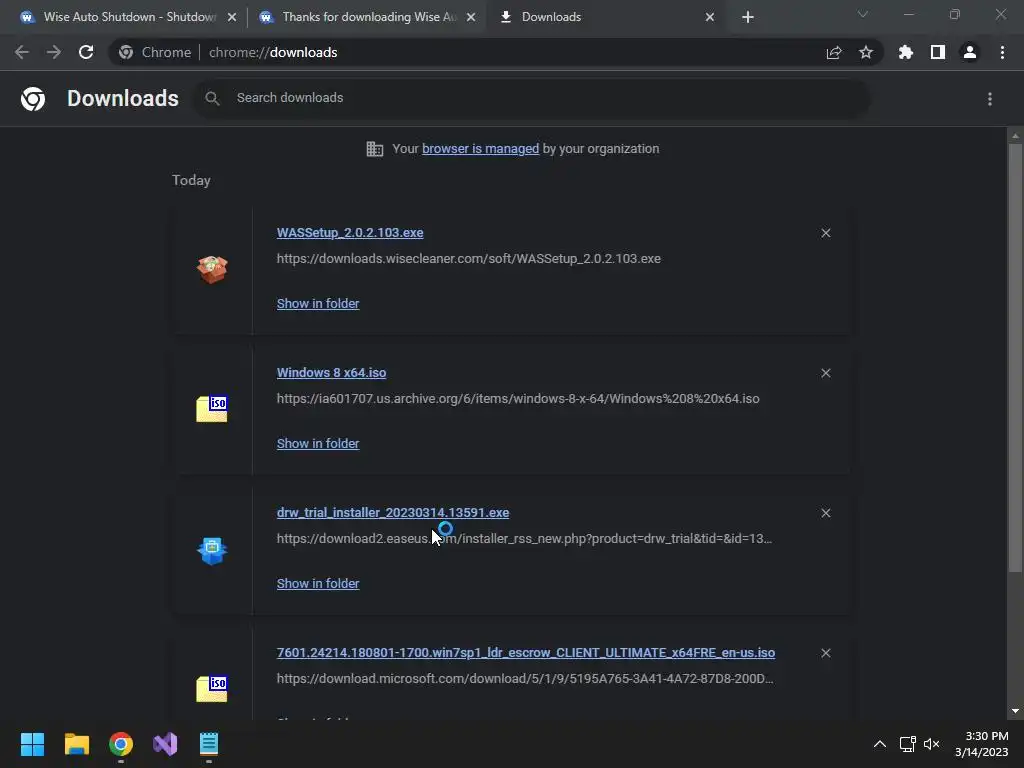1024x768 pixels.
Task: Bookmark this page with the star icon
Action: pos(866,52)
